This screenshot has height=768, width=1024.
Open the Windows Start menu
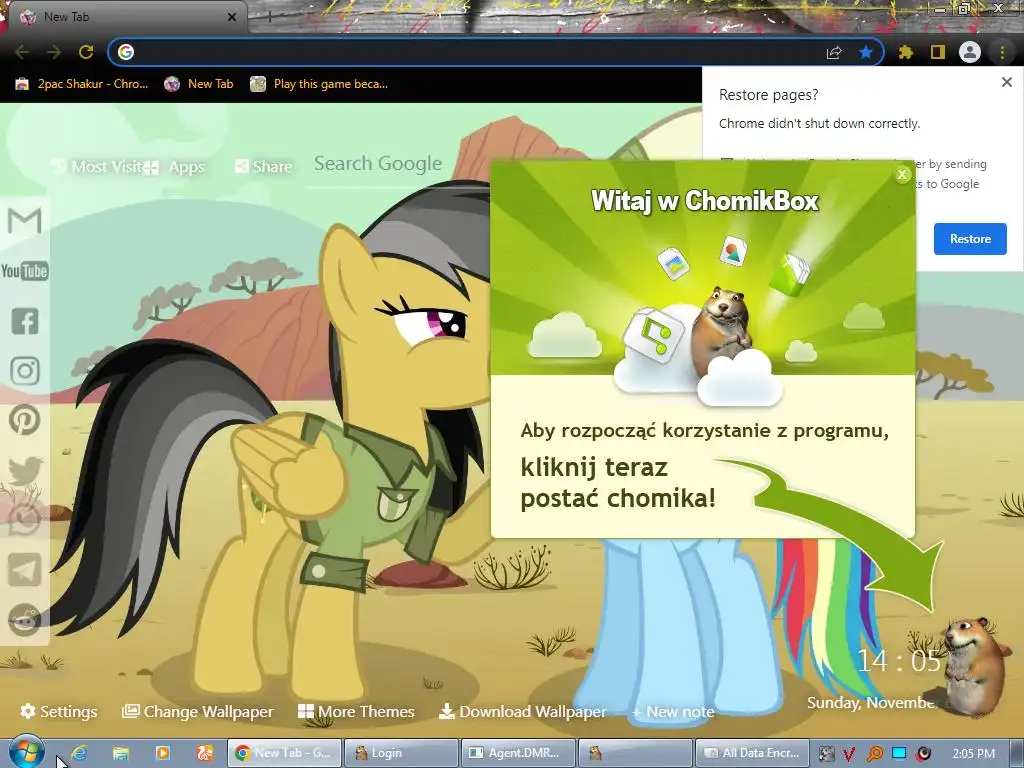[25, 752]
